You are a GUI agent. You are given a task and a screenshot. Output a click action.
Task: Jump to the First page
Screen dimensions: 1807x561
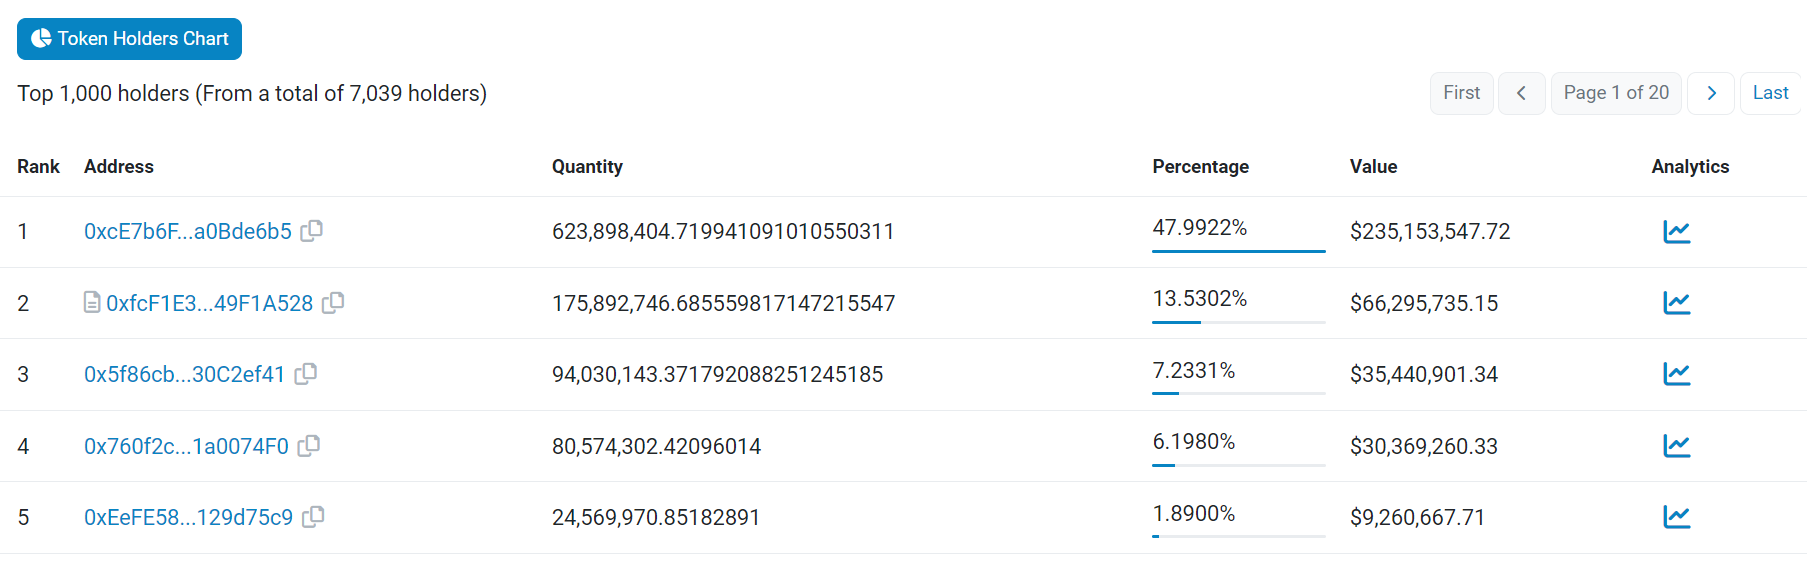point(1461,93)
